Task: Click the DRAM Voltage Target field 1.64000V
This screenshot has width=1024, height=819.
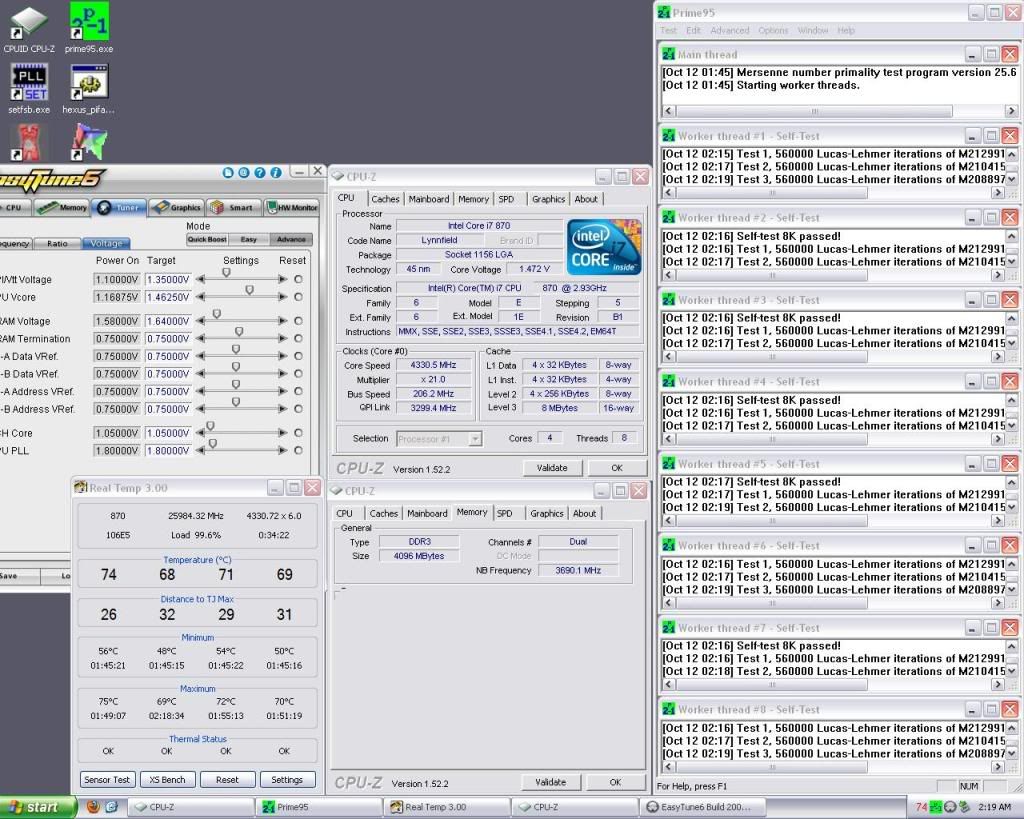Action: [x=168, y=321]
